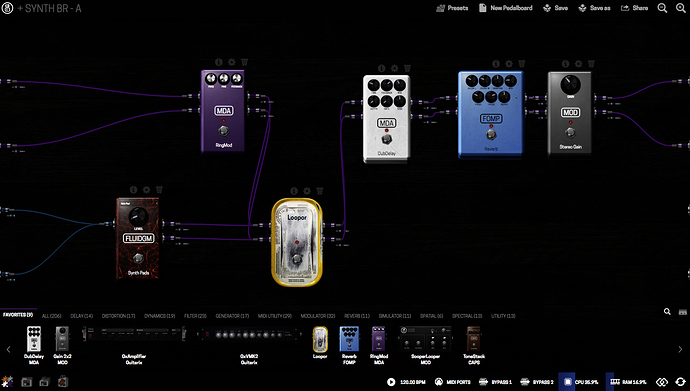Adjust first knob on RingMod pedal

point(211,79)
